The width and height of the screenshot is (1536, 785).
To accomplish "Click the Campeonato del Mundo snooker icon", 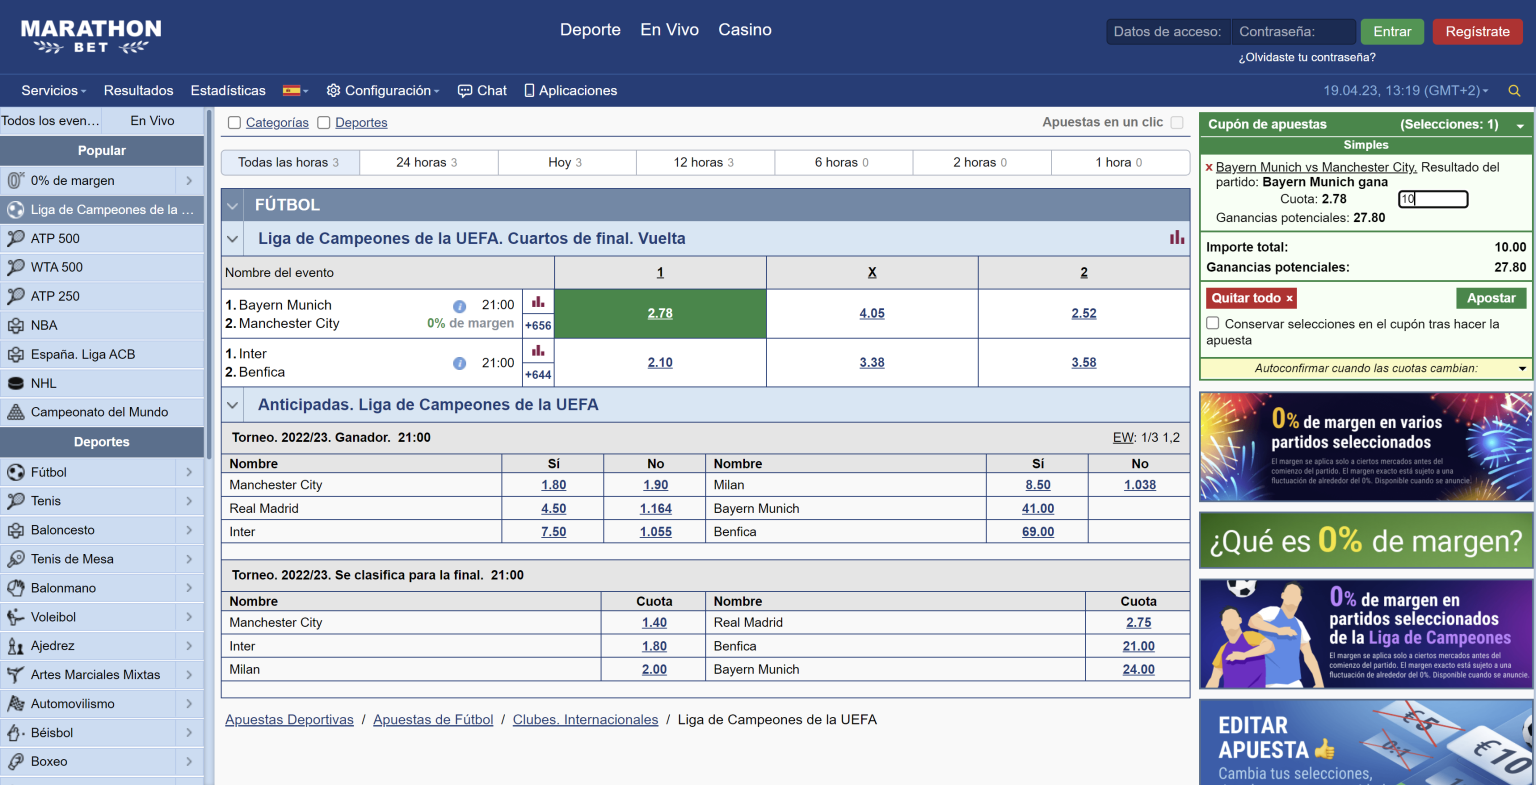I will point(15,412).
